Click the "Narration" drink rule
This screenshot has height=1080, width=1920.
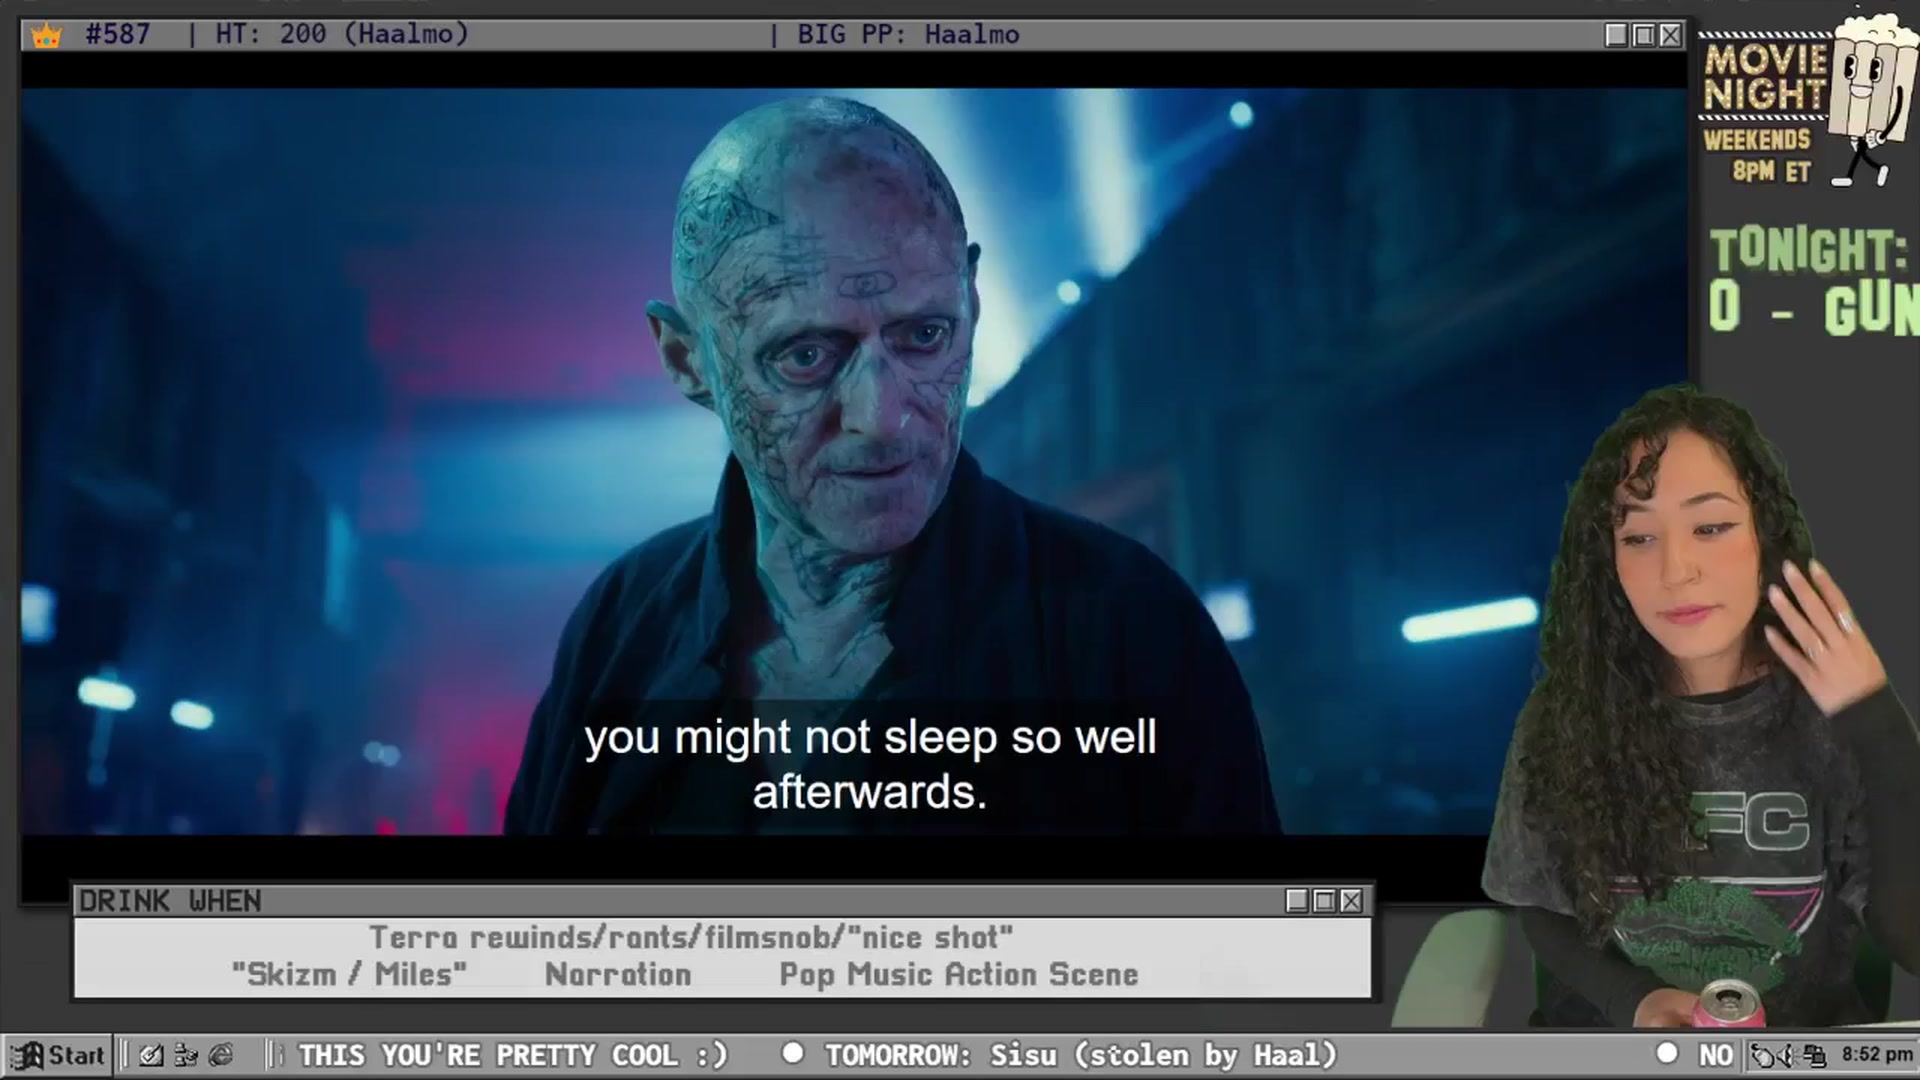pos(618,974)
